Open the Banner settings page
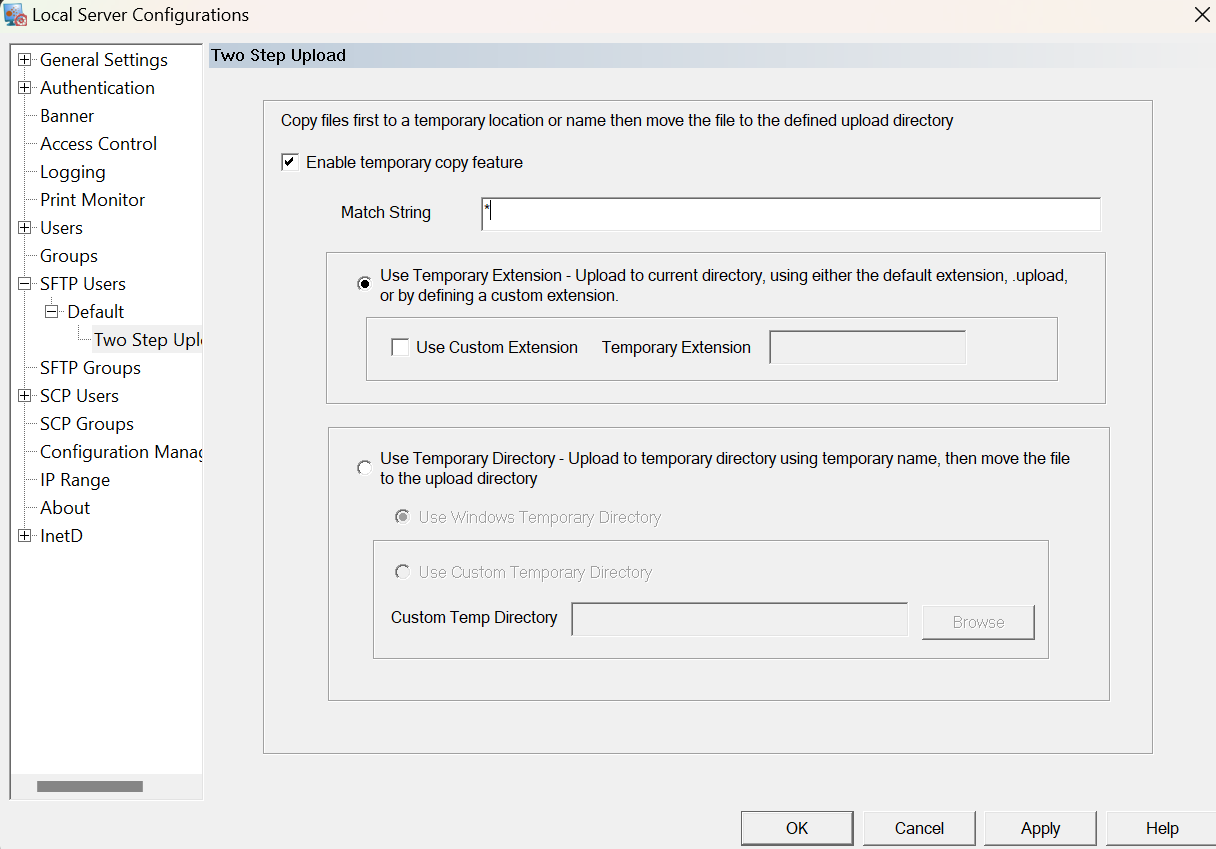This screenshot has width=1216, height=849. click(x=67, y=116)
